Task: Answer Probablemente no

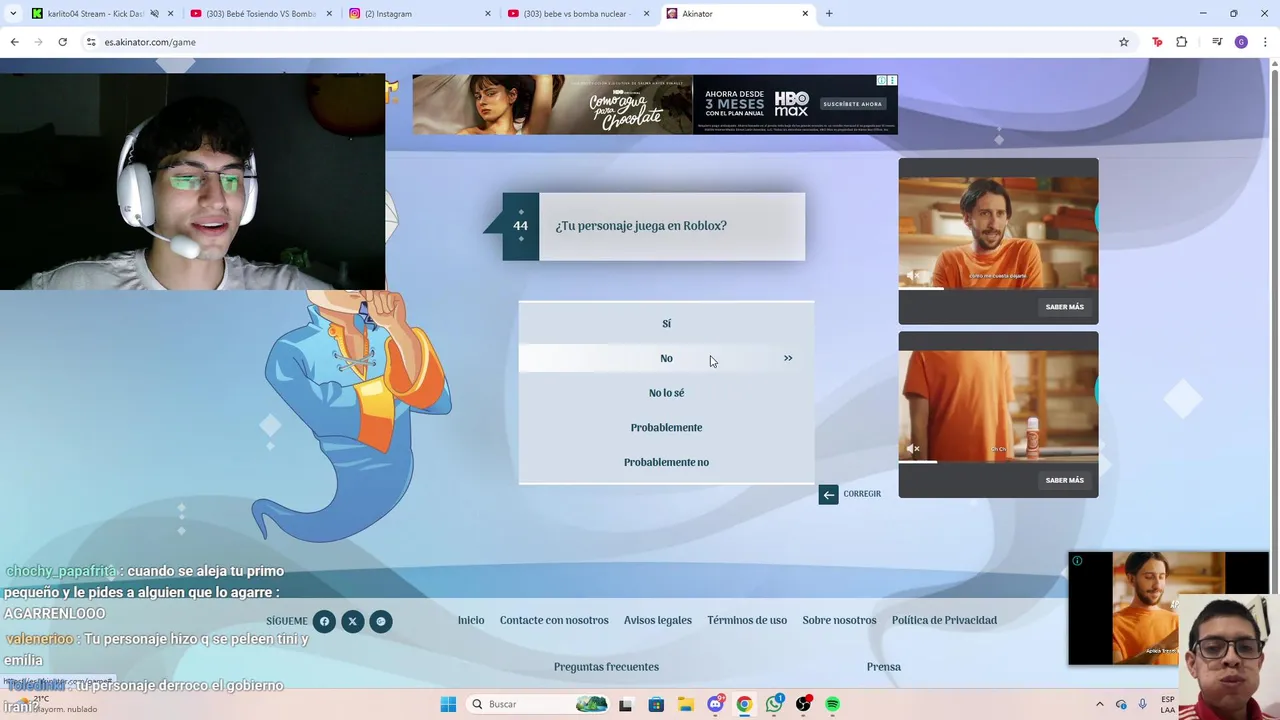Action: (x=666, y=462)
